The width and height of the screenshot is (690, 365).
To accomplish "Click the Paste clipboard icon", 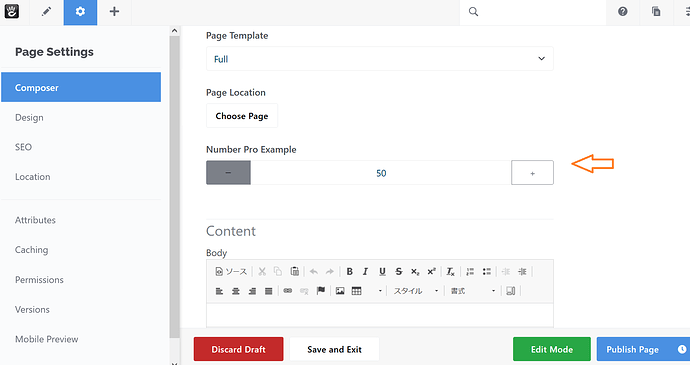I will [x=294, y=272].
